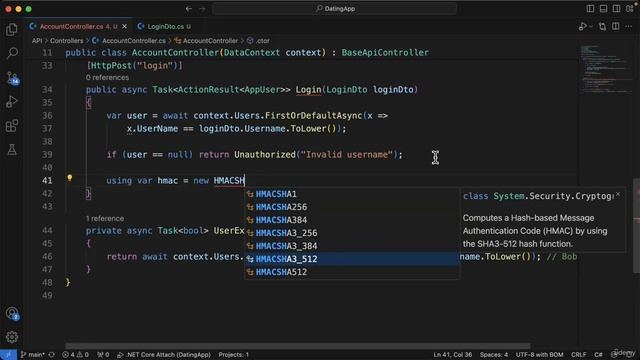Screen dimensions: 640x360
Task: Close the suggestion documentation popup
Action: 618,195
